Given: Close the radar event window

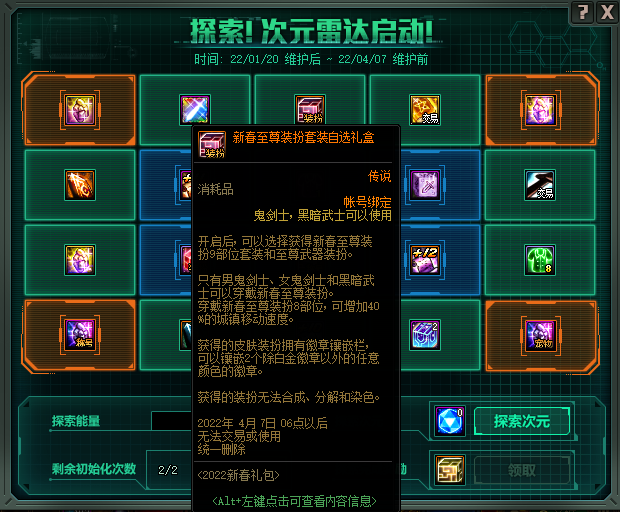Looking at the screenshot, I should pyautogui.click(x=607, y=12).
